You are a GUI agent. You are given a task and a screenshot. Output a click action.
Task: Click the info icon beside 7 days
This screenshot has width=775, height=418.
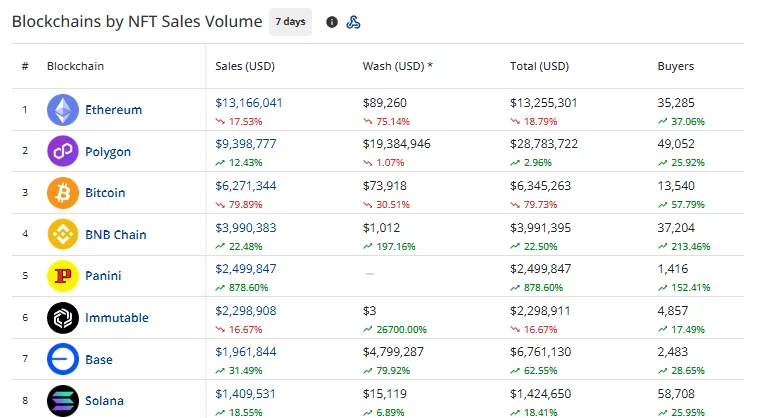pos(332,22)
